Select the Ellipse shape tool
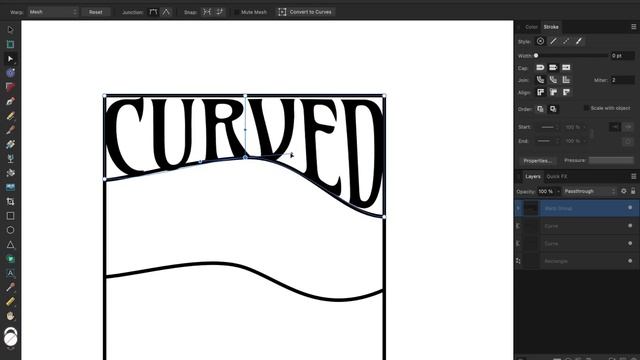640x360 pixels. 10,230
